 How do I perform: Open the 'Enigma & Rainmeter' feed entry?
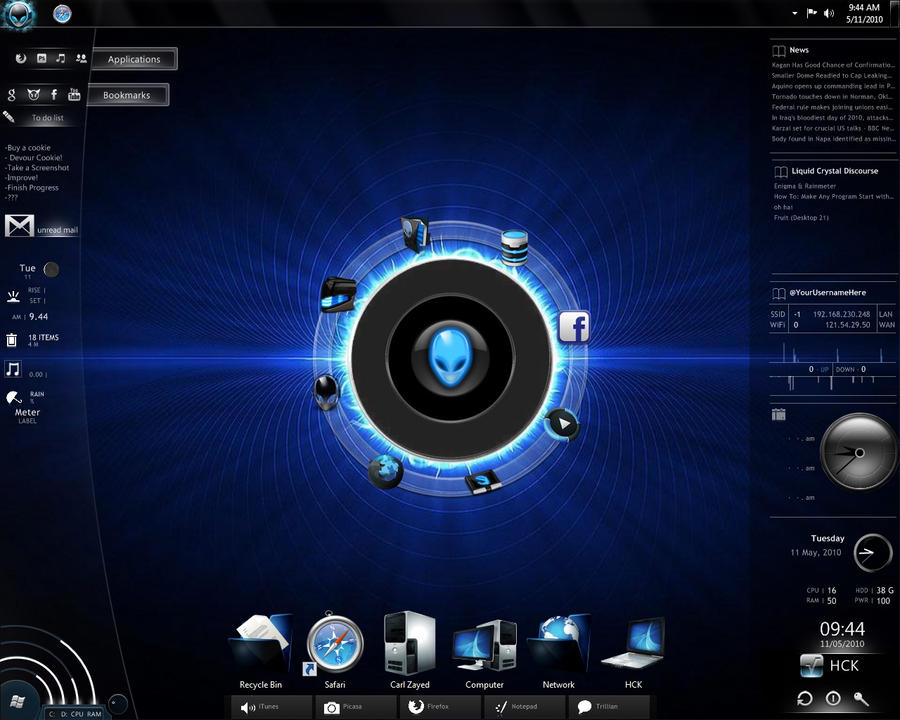[805, 186]
